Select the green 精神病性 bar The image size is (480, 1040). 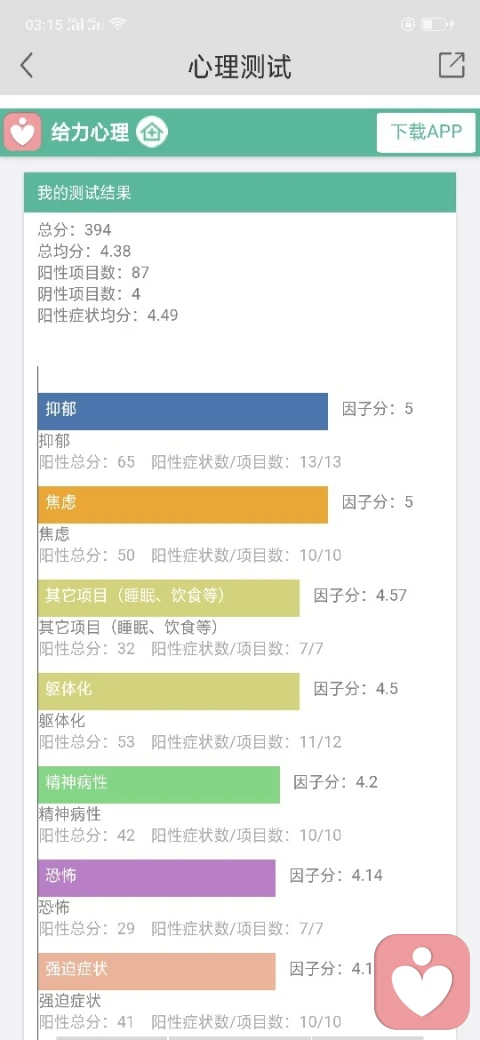[159, 785]
